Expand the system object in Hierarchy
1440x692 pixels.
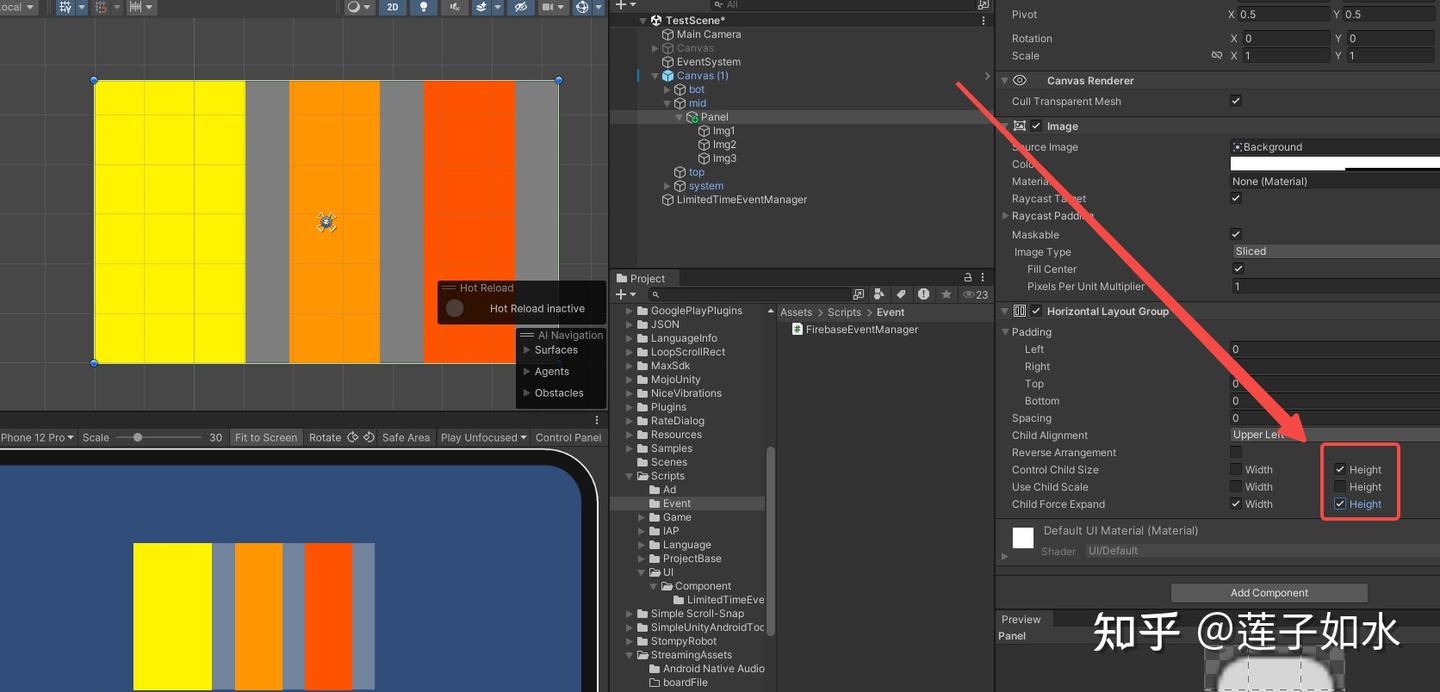coord(668,186)
